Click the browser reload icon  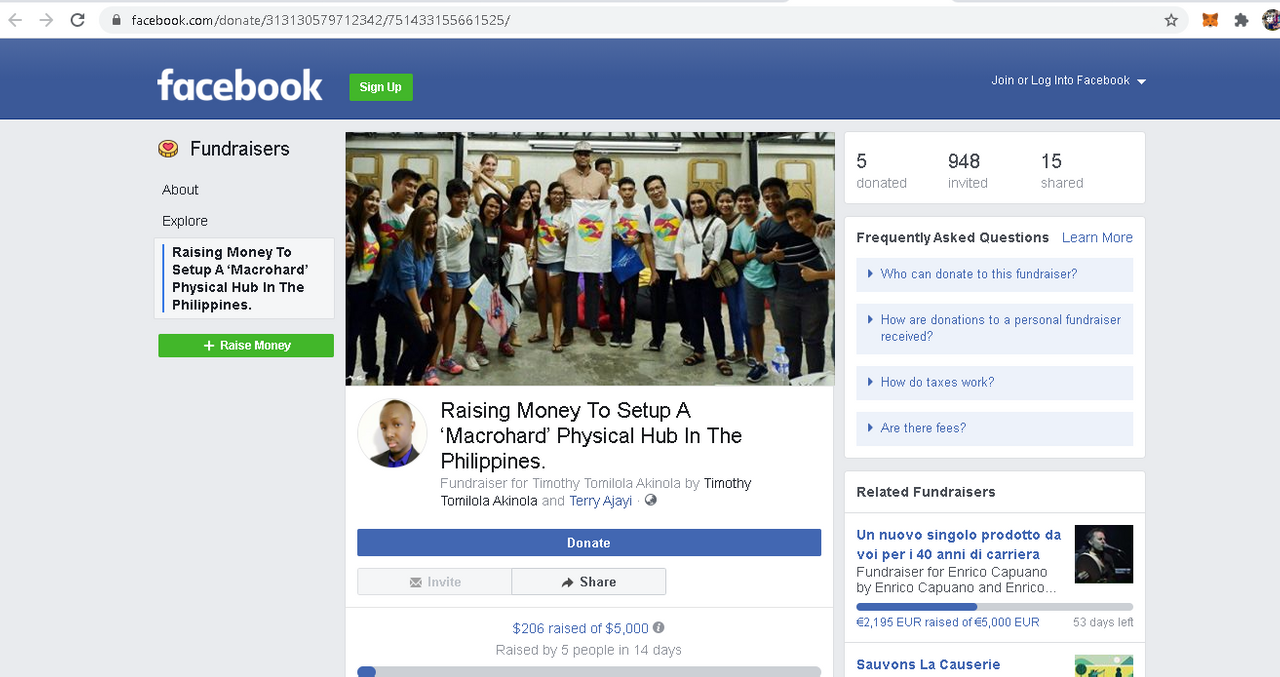78,20
